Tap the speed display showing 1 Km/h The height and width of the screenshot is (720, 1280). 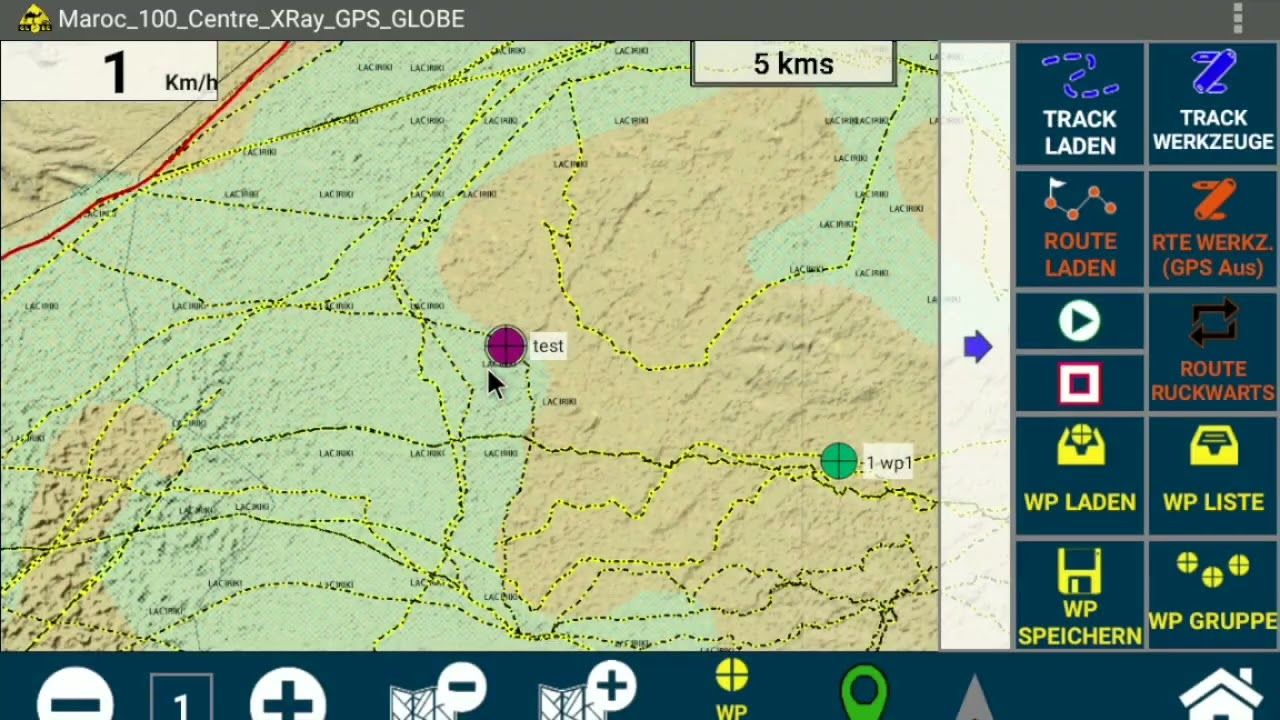click(x=109, y=71)
